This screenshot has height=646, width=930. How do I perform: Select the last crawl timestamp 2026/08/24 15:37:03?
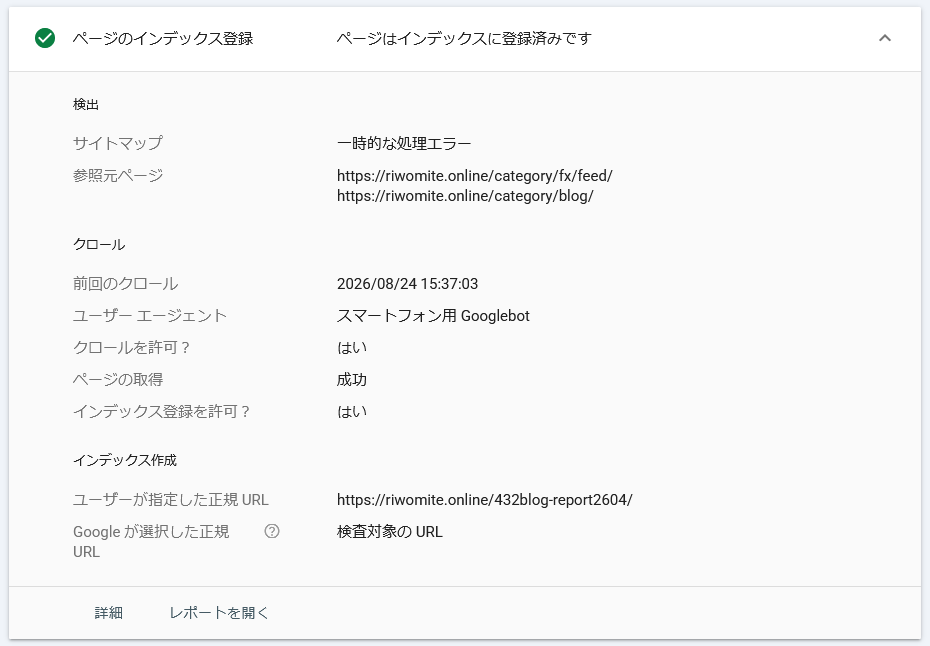407,284
